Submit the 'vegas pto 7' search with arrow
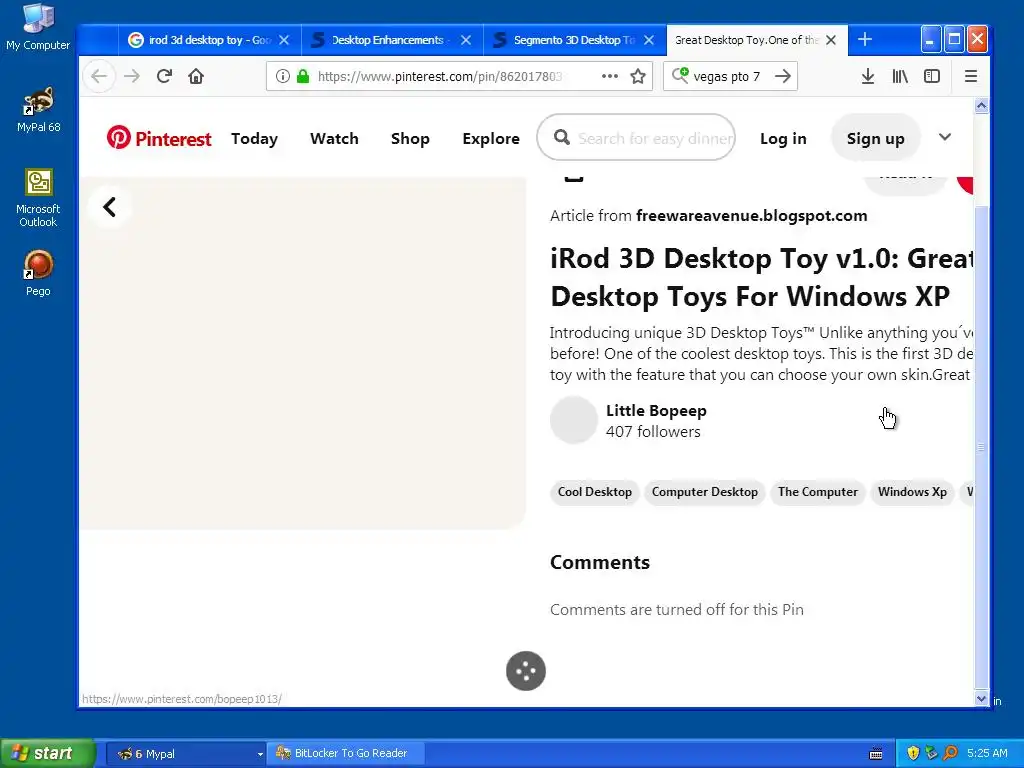The image size is (1024, 768). click(x=782, y=76)
